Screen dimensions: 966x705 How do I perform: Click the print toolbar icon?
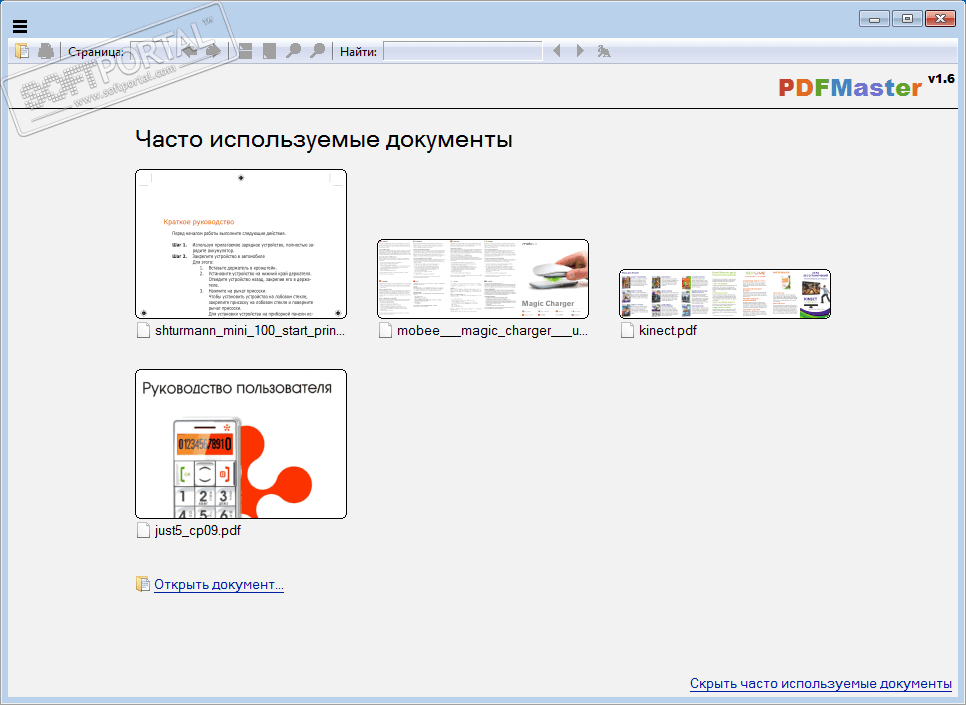point(46,51)
